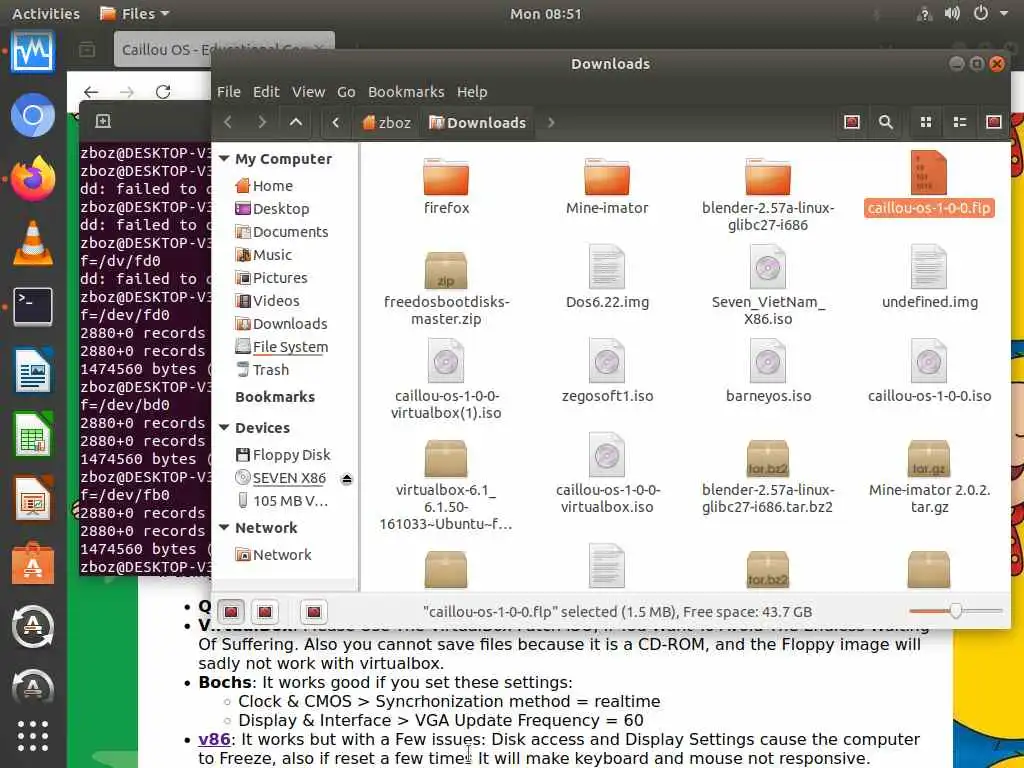Launch VLC from the dock
Screen dimensions: 1024x768
[x=33, y=243]
